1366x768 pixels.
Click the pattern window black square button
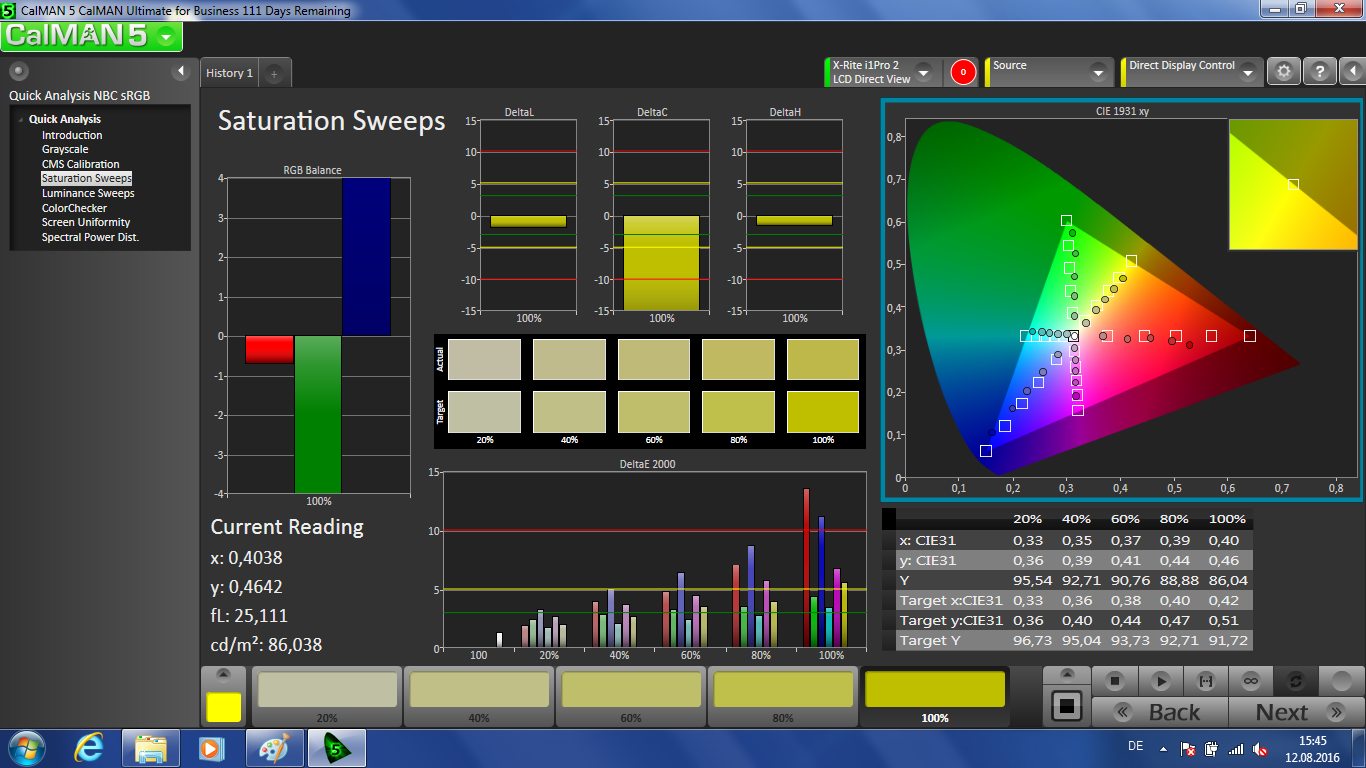coord(1067,707)
